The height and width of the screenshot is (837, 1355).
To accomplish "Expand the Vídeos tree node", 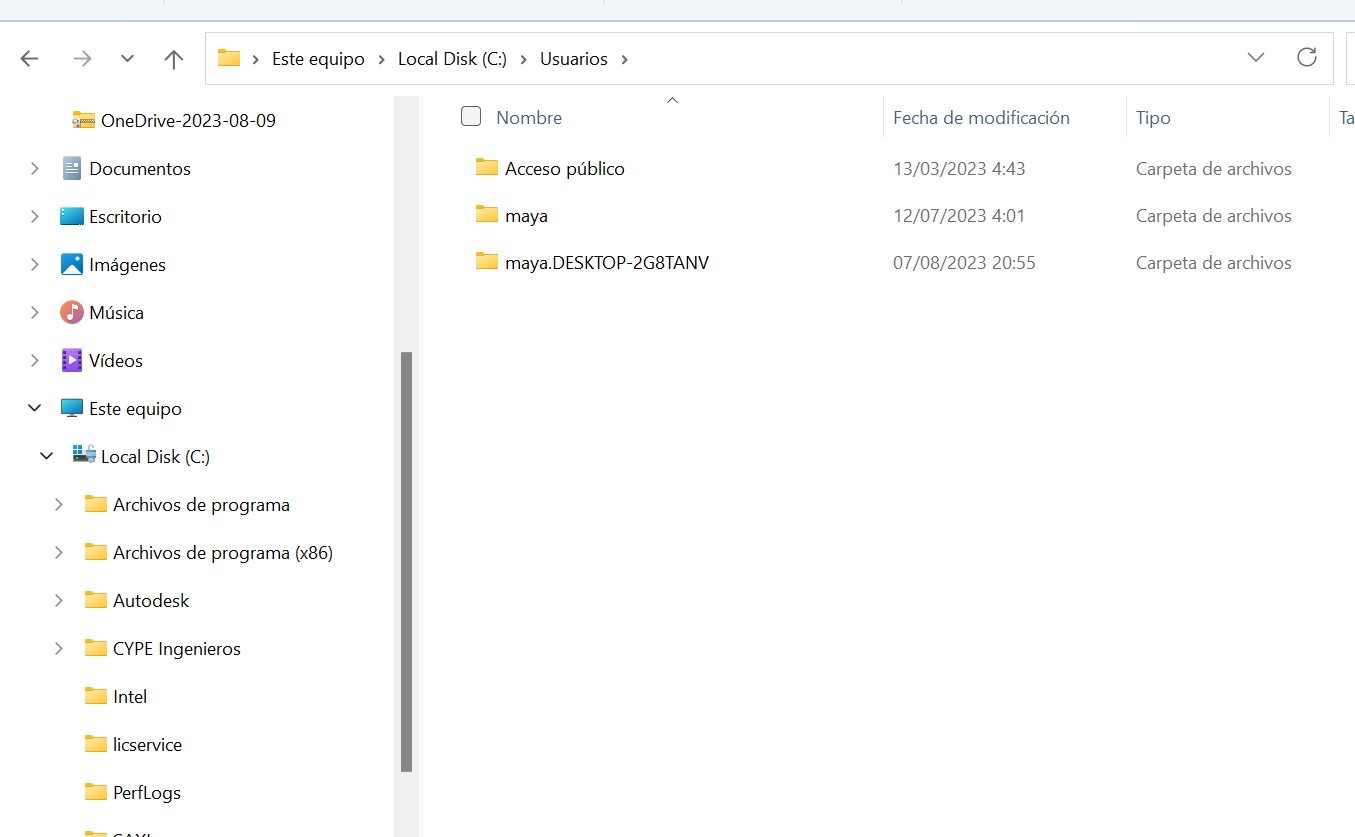I will [35, 361].
